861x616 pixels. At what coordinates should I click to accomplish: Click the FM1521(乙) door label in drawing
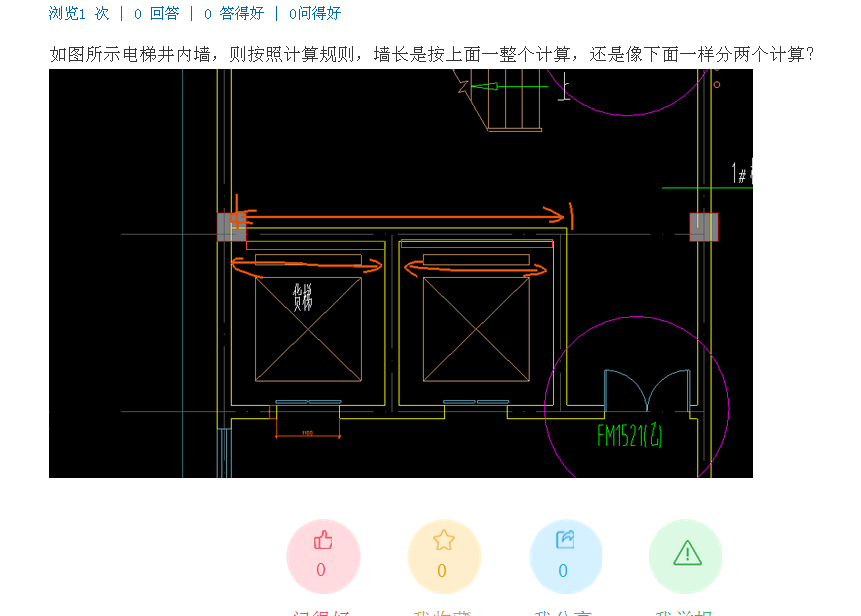629,436
